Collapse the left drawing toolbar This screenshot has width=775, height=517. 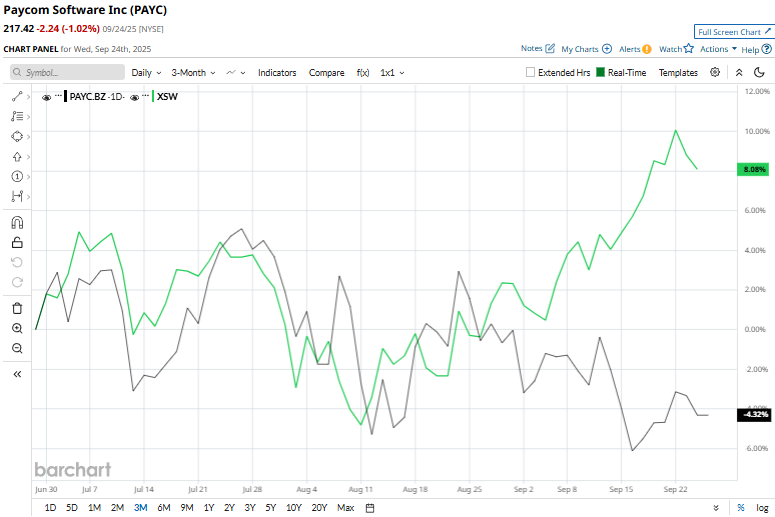click(x=17, y=374)
